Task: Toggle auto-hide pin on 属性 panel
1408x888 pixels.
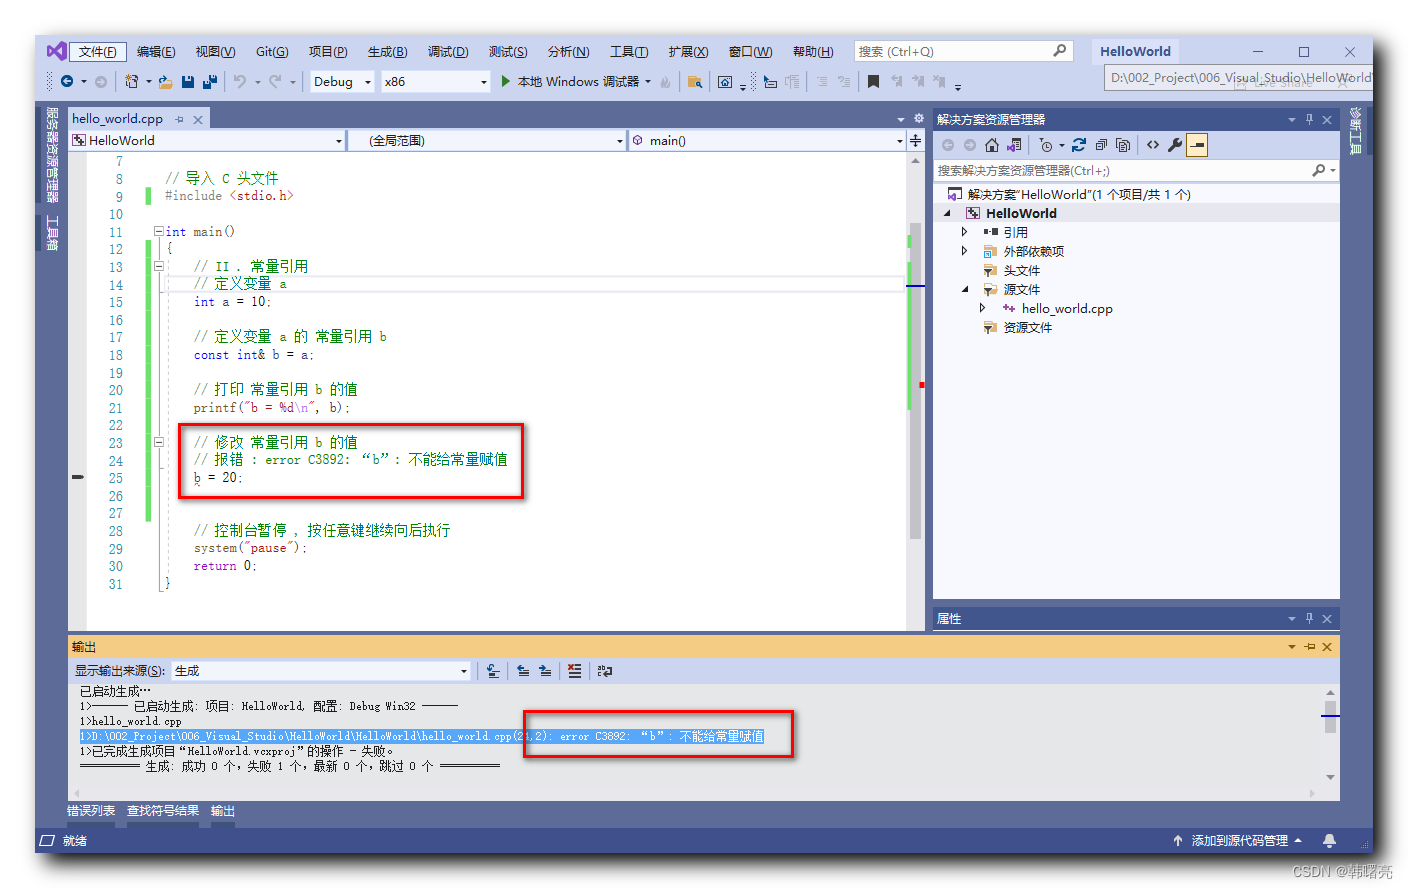Action: [x=1309, y=618]
